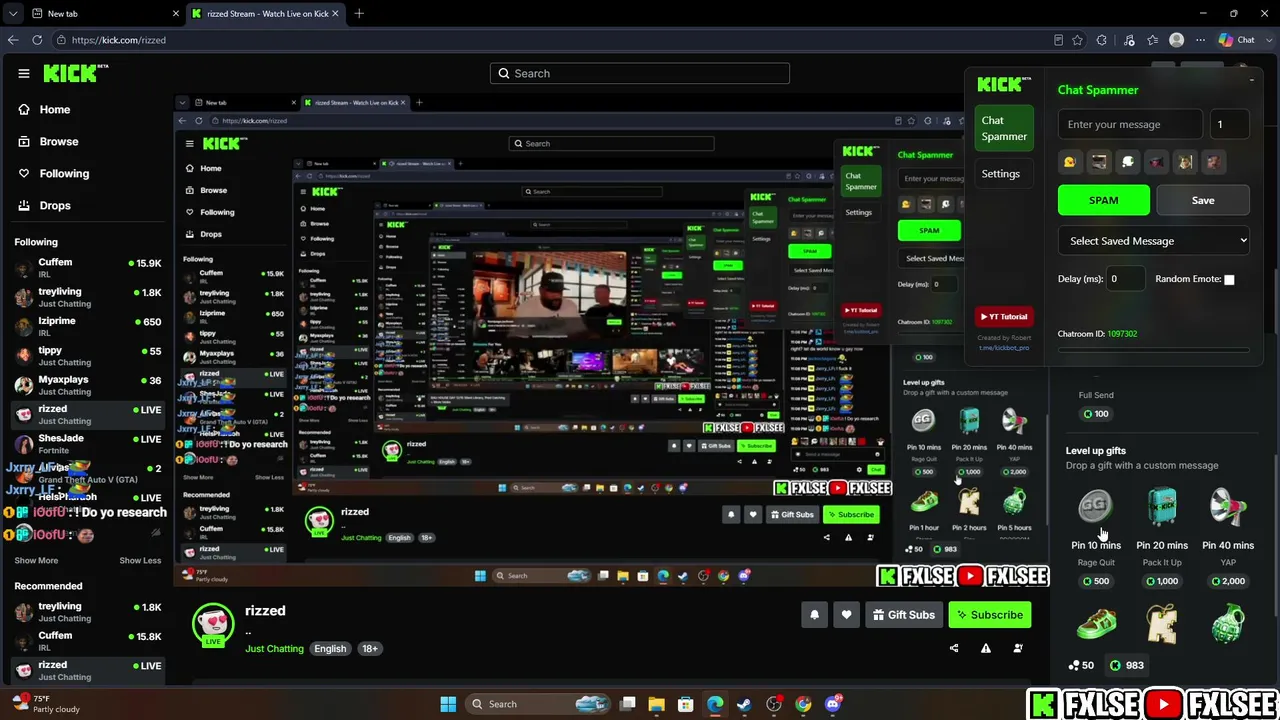Open Myaxplays channel in Following list
Image resolution: width=1280 pixels, height=720 pixels.
pyautogui.click(x=88, y=385)
